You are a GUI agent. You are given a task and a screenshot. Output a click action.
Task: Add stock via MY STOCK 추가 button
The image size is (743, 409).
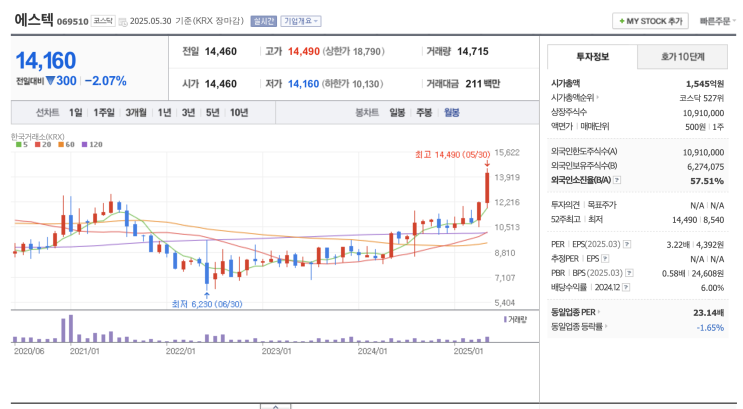pyautogui.click(x=650, y=21)
